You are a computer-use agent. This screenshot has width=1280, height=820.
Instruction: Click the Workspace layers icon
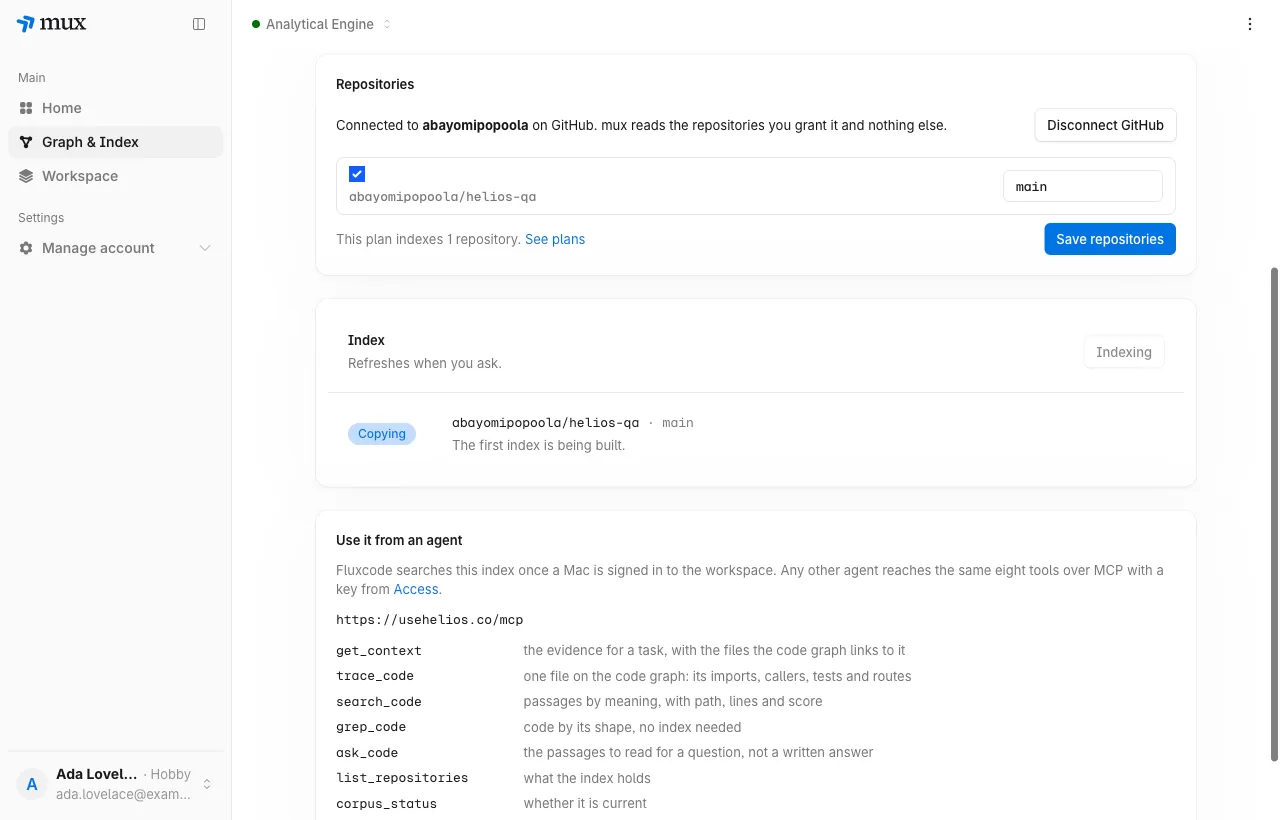coord(26,176)
